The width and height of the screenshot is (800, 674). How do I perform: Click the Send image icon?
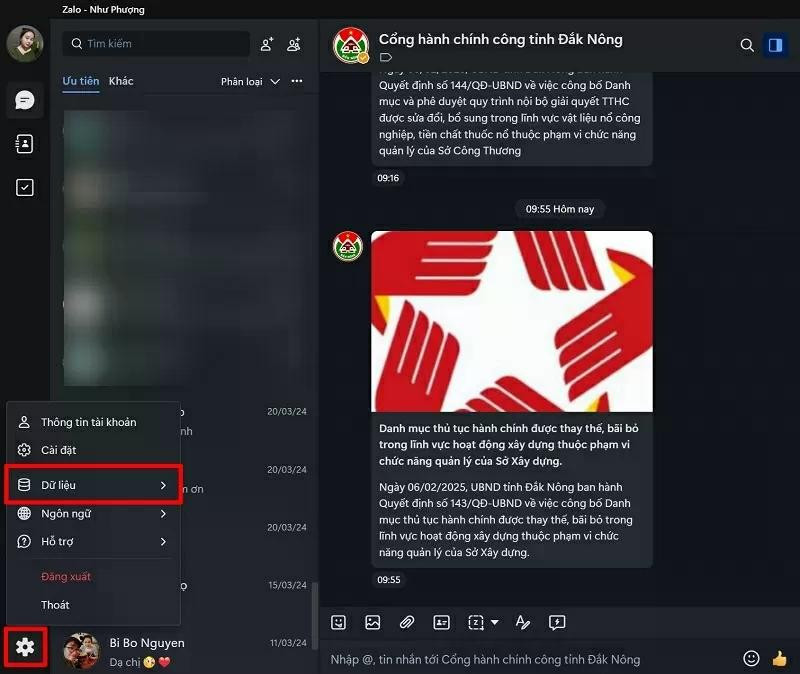373,622
